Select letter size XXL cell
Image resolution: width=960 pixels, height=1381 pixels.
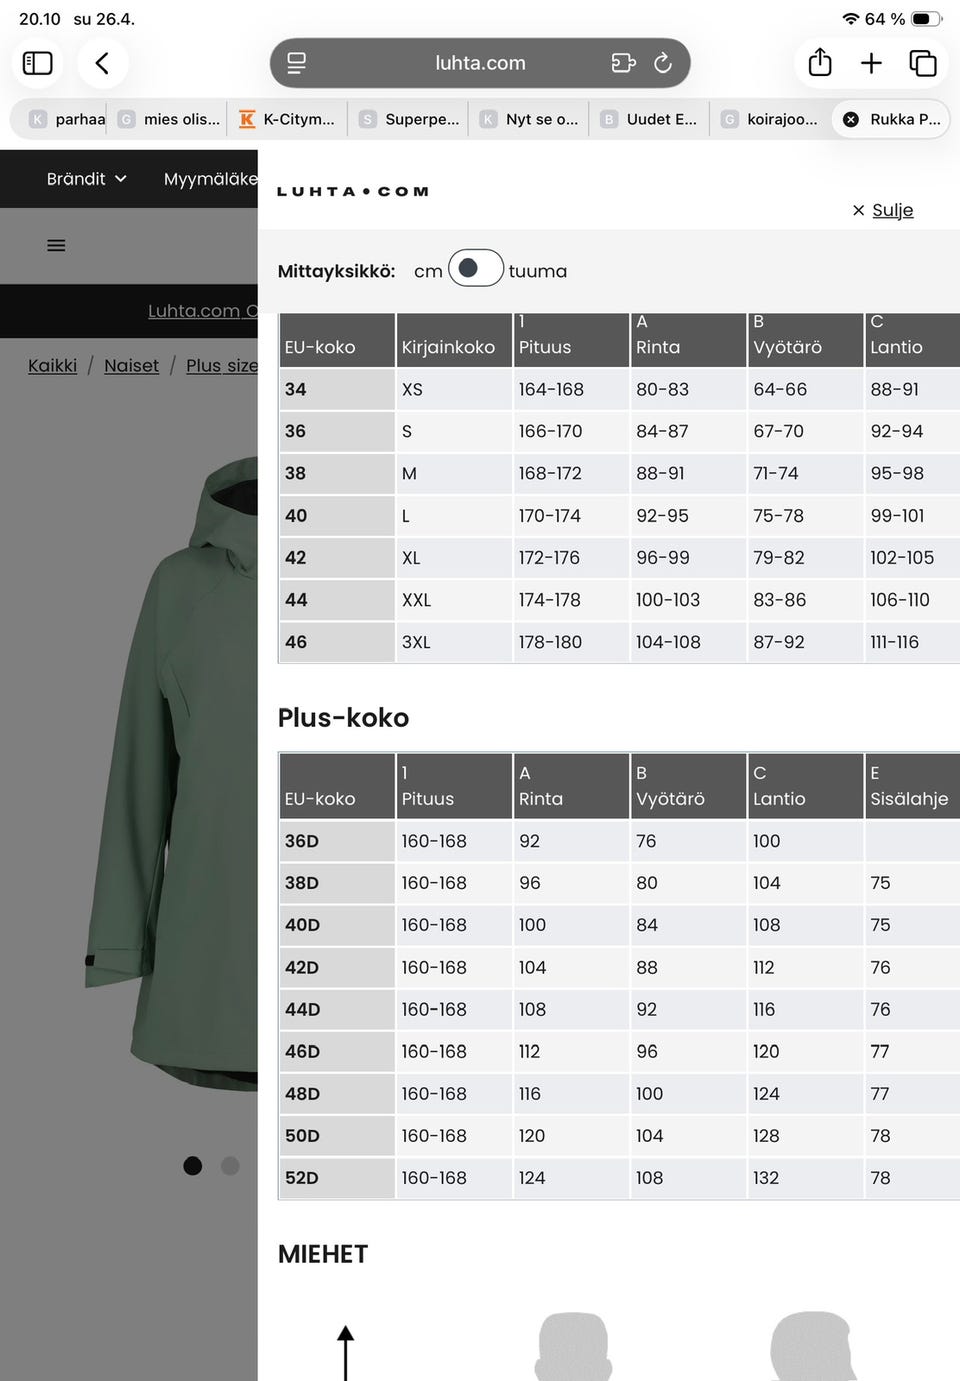pos(454,600)
